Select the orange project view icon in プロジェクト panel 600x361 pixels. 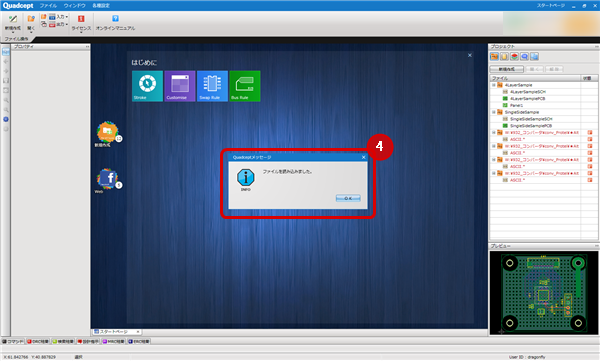[494, 57]
